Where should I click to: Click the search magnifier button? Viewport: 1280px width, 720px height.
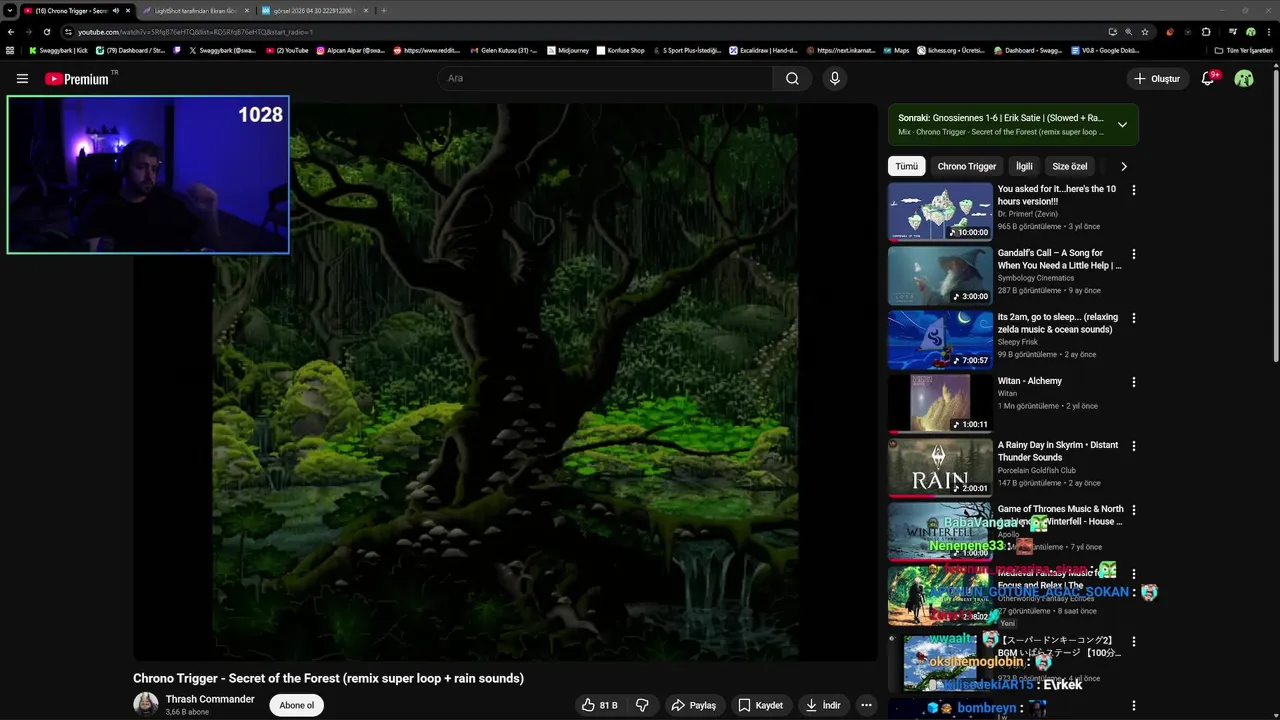click(x=792, y=79)
